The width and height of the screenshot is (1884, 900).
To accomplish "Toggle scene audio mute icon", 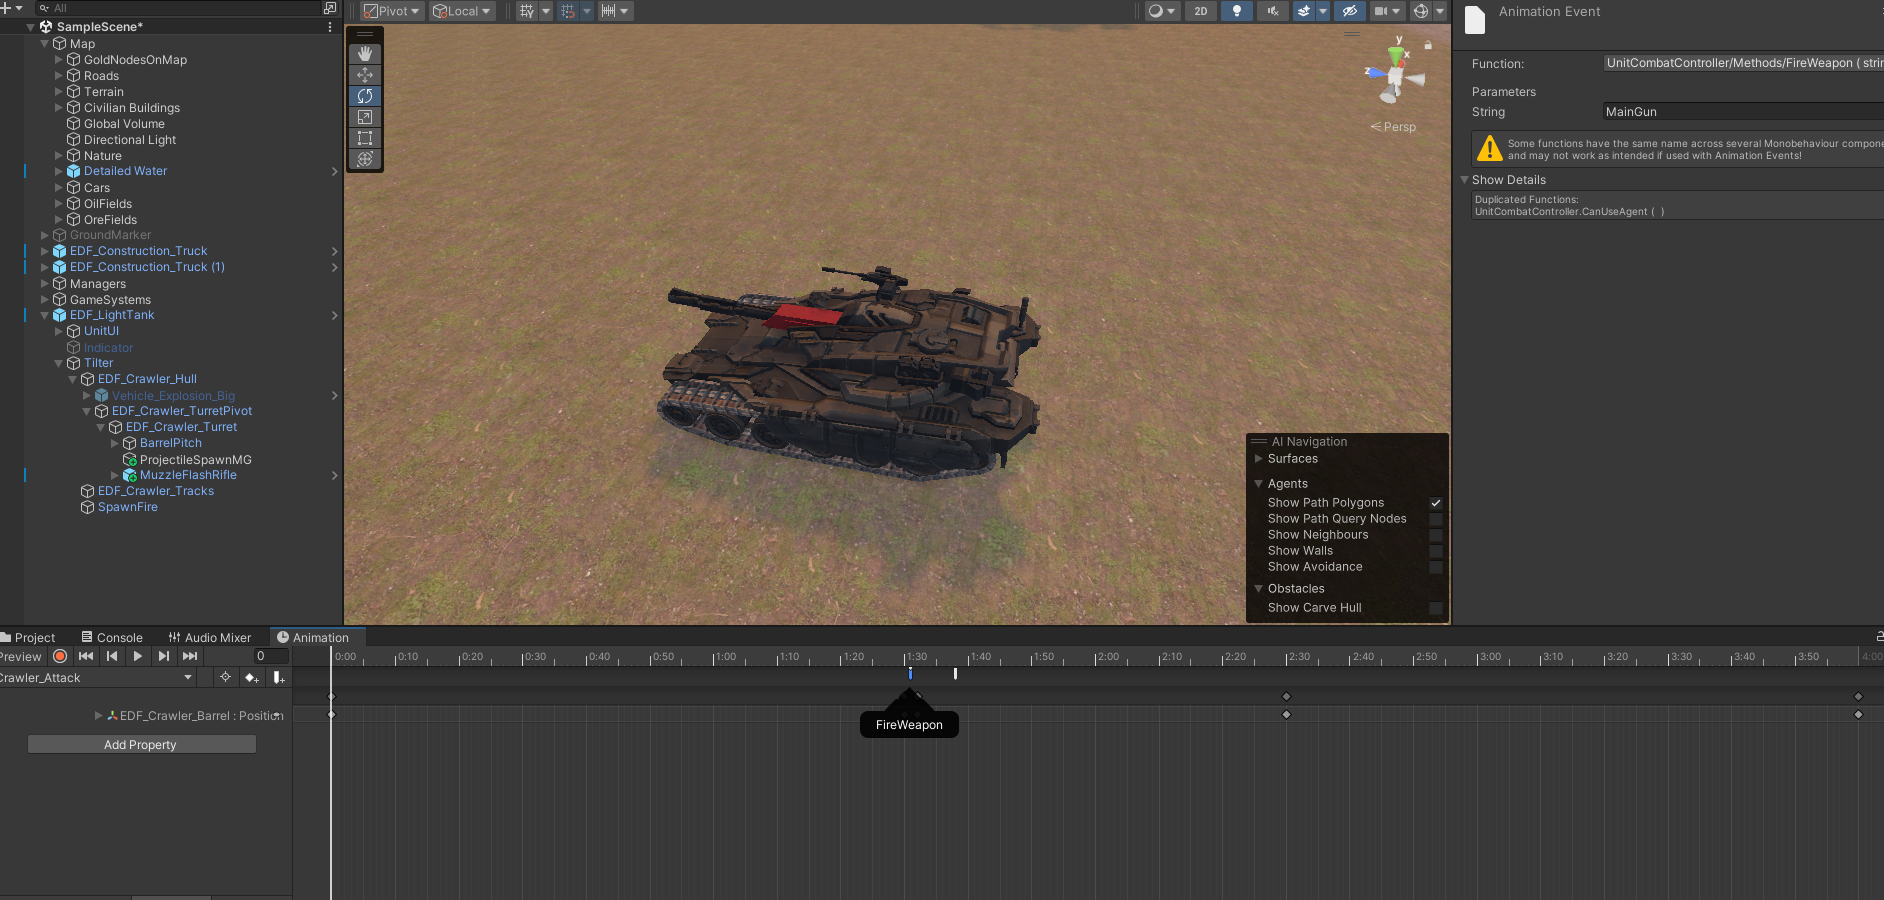I will pos(1272,11).
